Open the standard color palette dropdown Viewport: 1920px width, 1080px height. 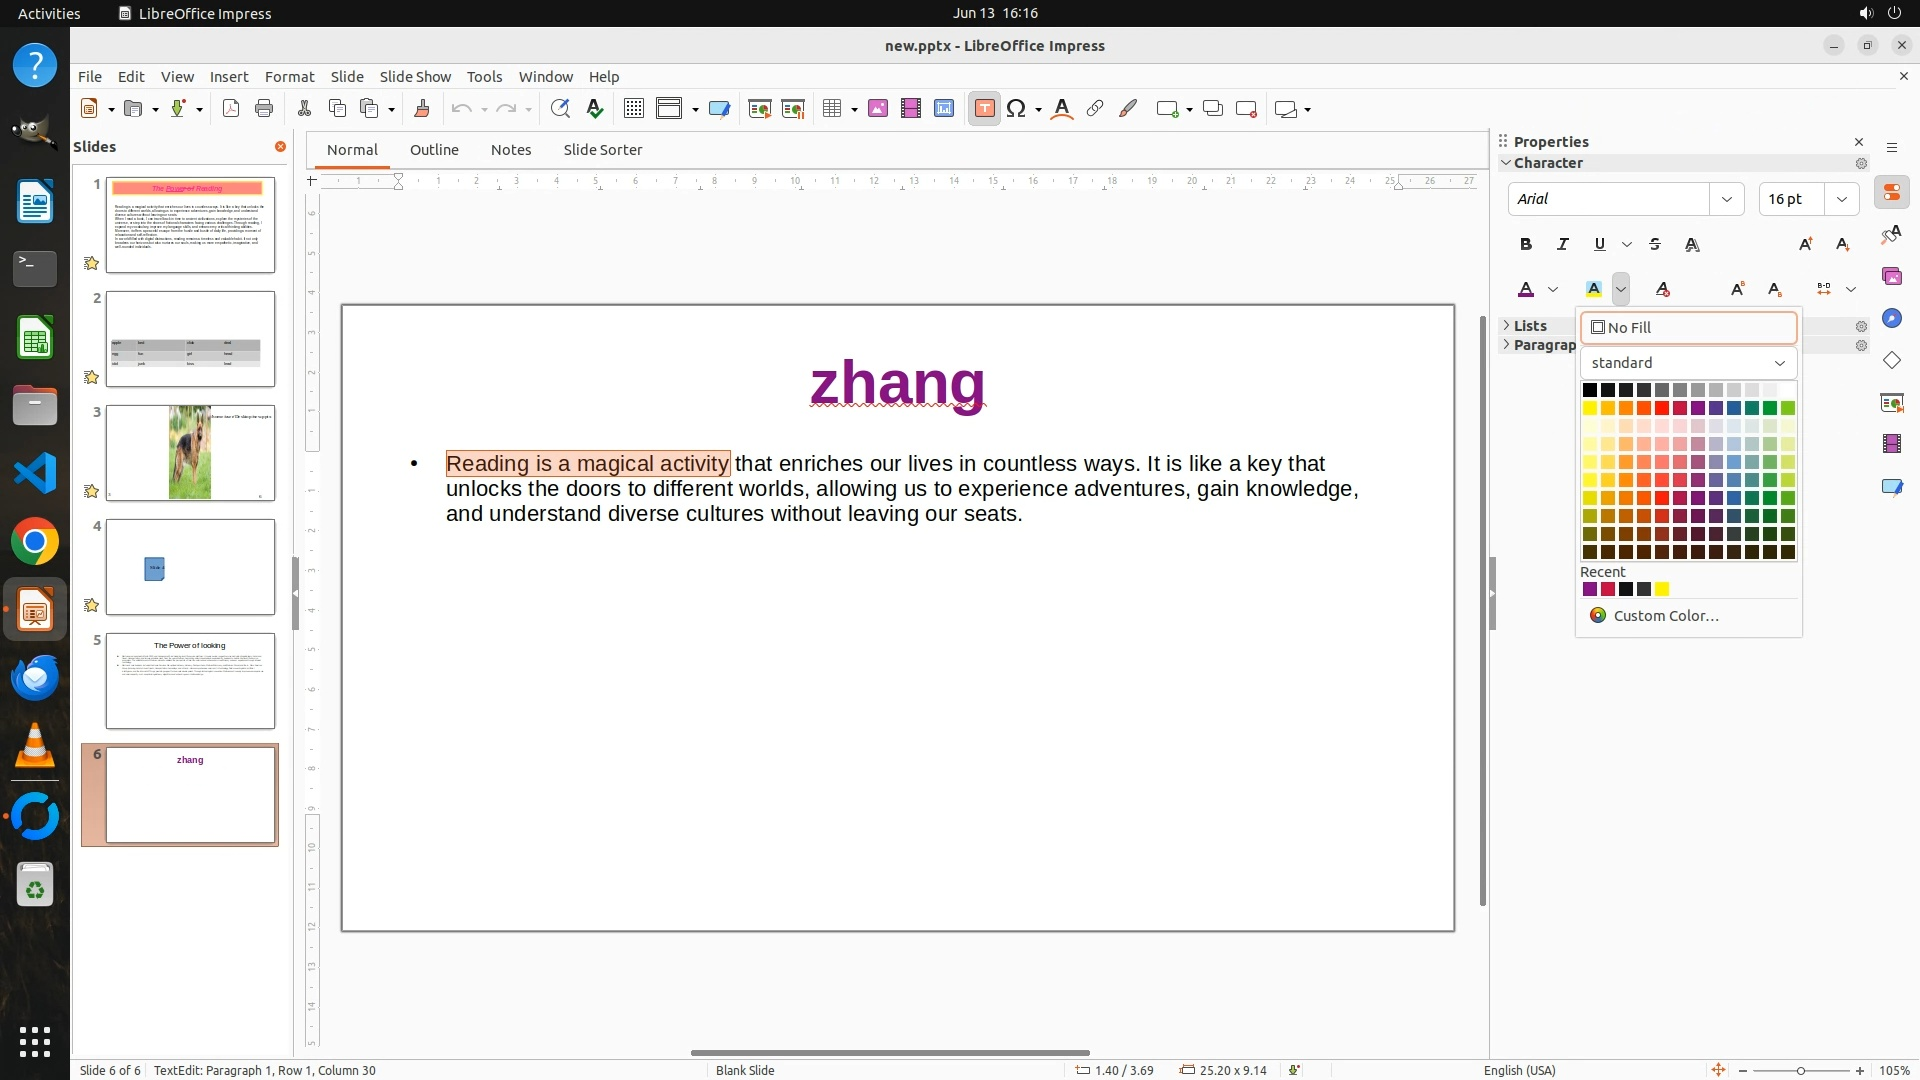pos(1688,363)
